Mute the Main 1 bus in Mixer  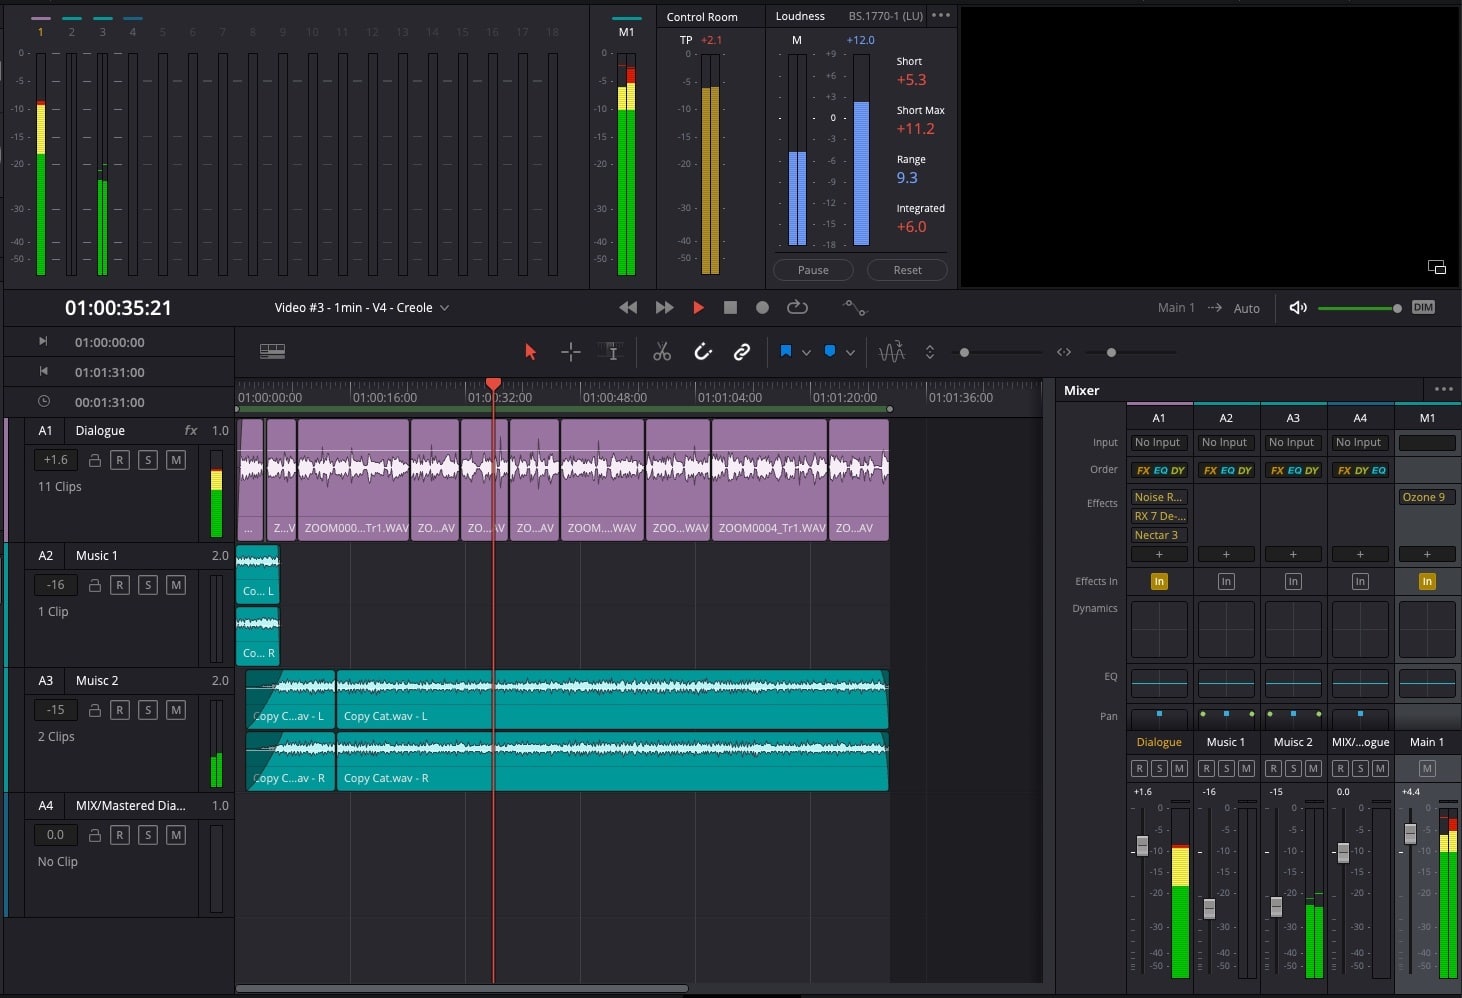(1427, 768)
